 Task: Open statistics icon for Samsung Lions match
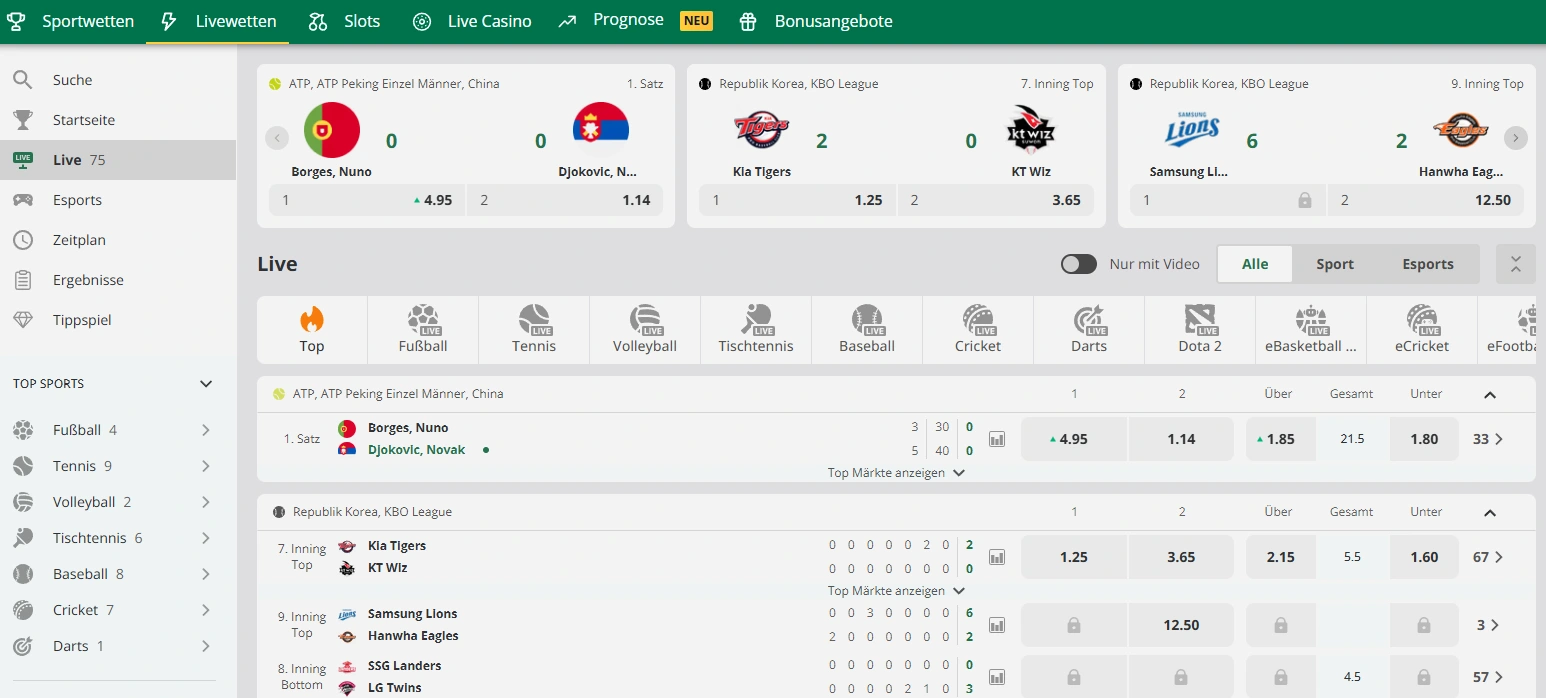[997, 625]
